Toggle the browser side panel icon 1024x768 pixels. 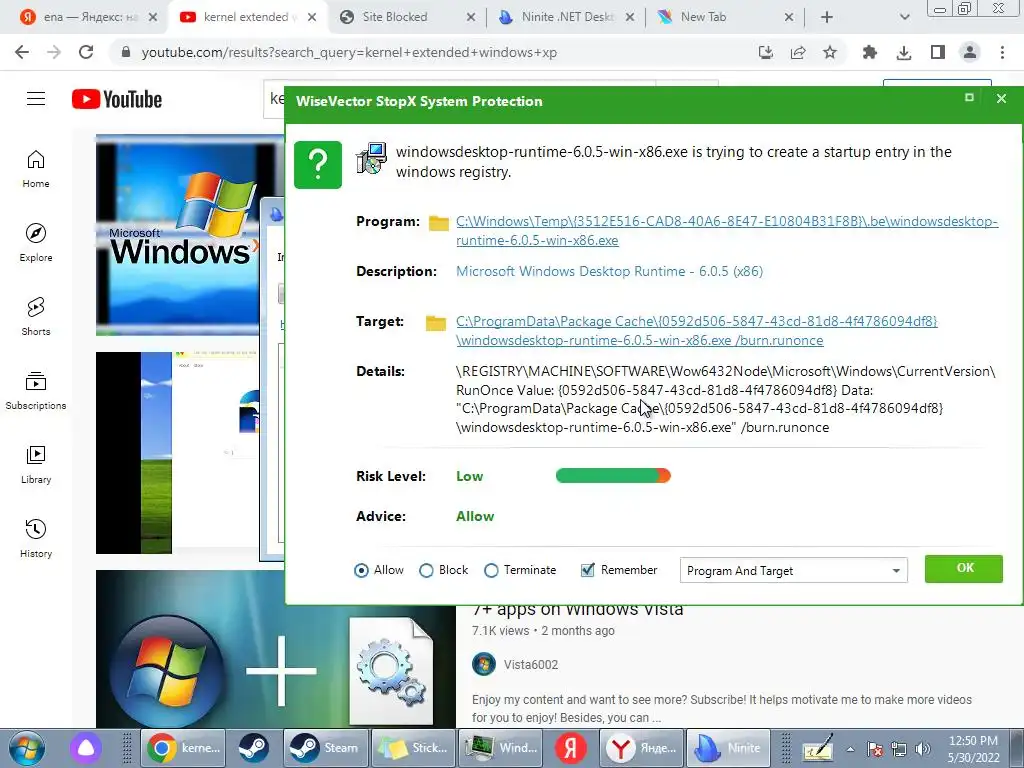point(938,52)
